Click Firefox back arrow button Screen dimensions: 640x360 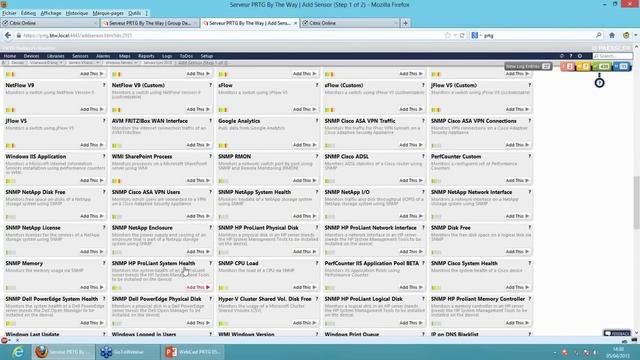click(x=8, y=36)
